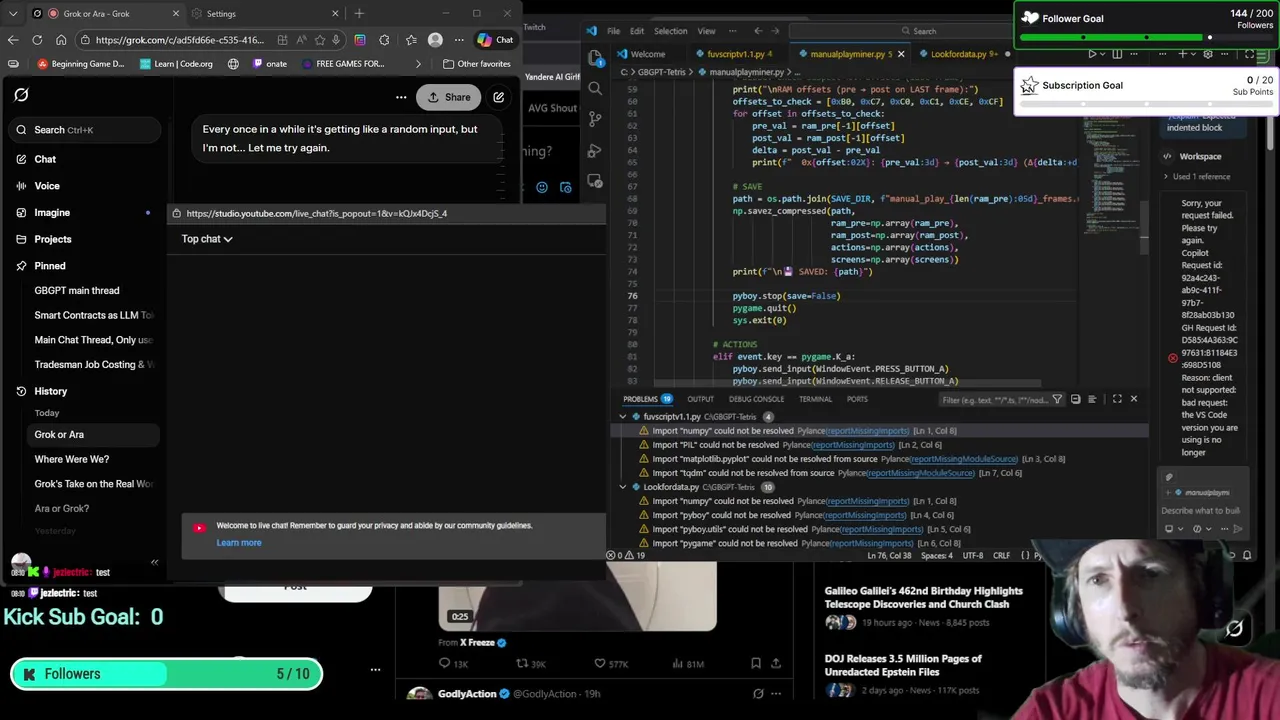1280x720 pixels.
Task: Click Learn more link in live chat
Action: coord(239,543)
